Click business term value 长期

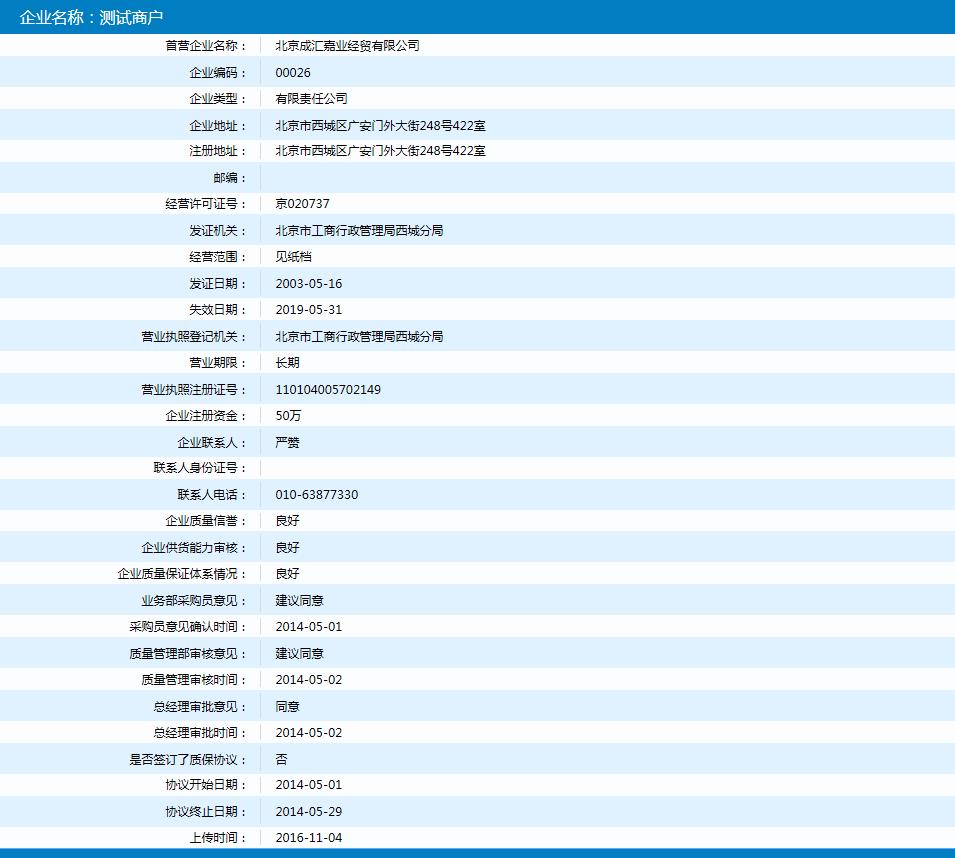(x=287, y=362)
